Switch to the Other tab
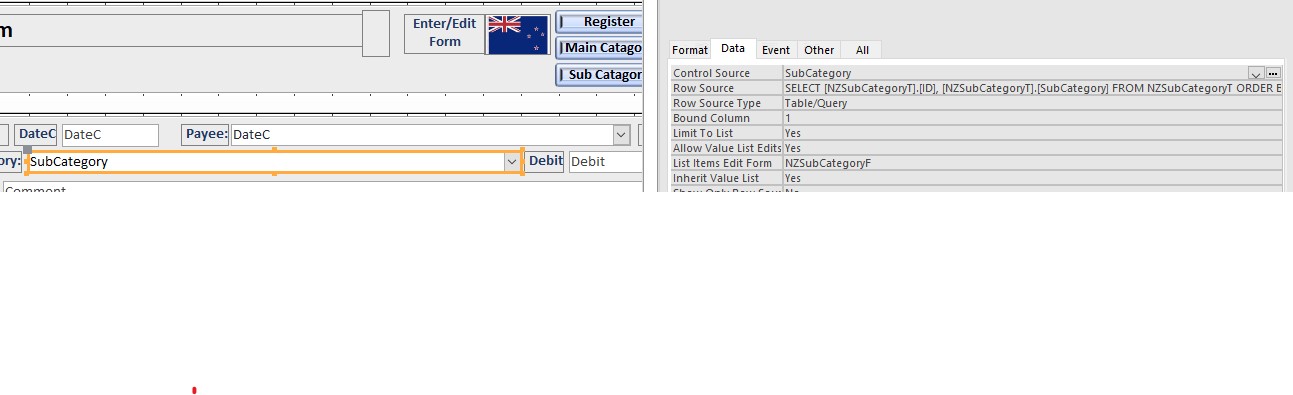Screen dimensions: 1293x395 (819, 50)
